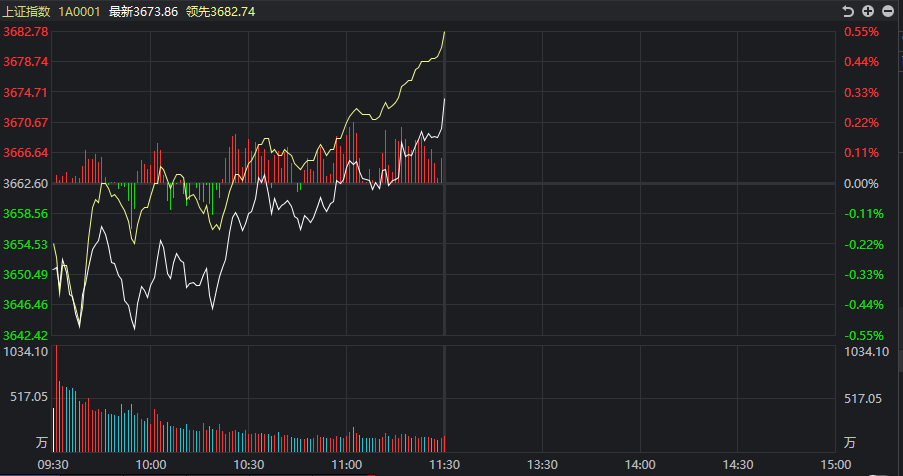Click the 0.00% percent label
This screenshot has height=476, width=903.
point(862,184)
